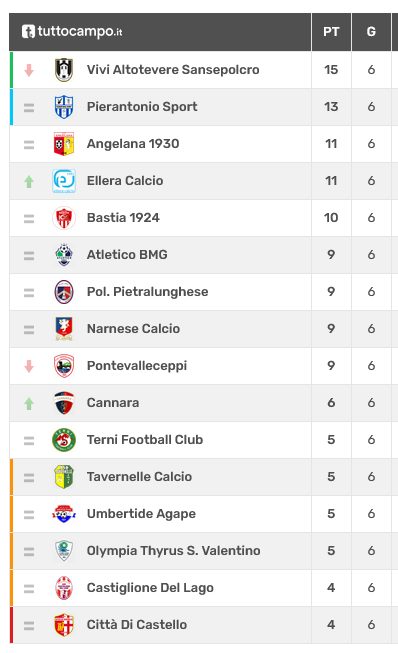Click Ellera Calcio points value 11

click(331, 181)
